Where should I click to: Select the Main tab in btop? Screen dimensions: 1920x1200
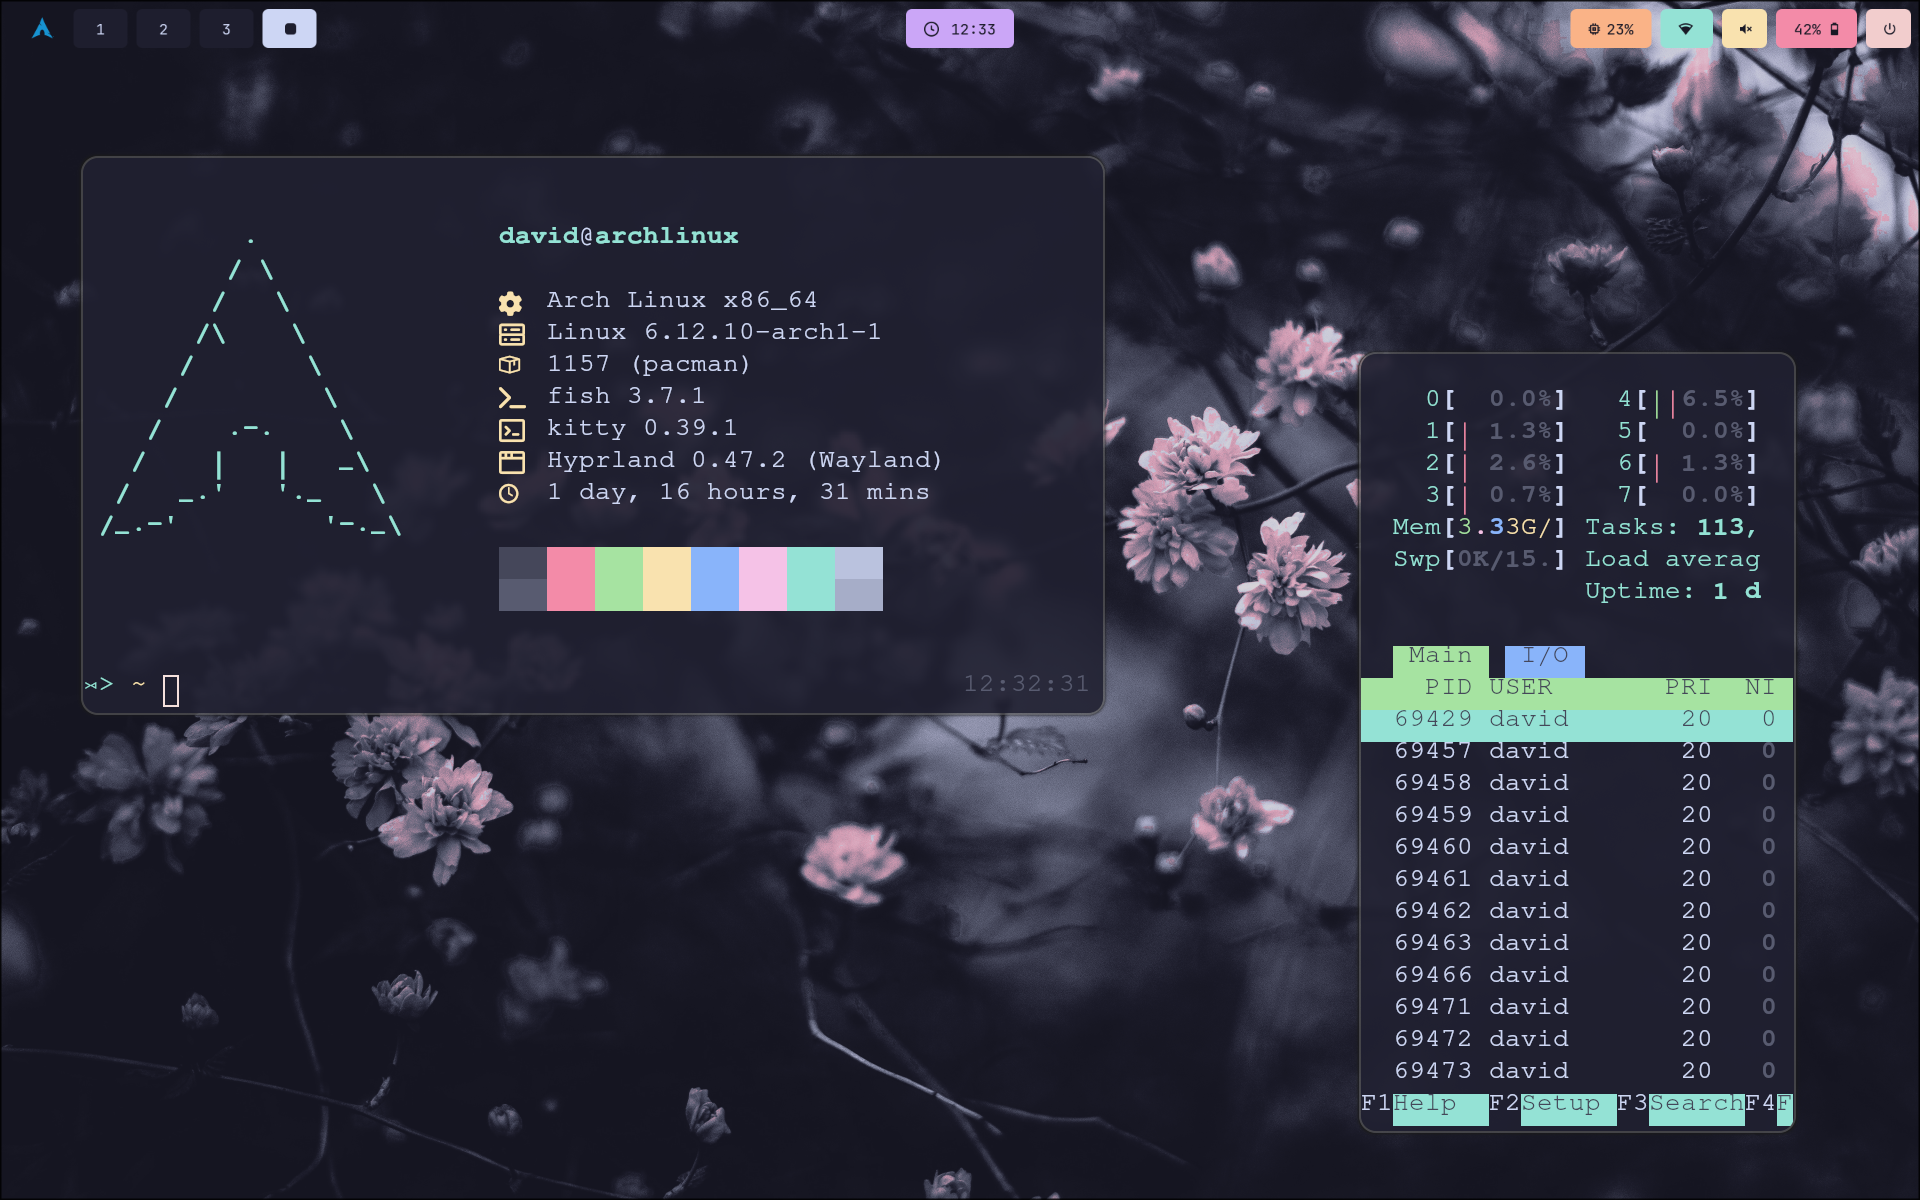pyautogui.click(x=1440, y=656)
